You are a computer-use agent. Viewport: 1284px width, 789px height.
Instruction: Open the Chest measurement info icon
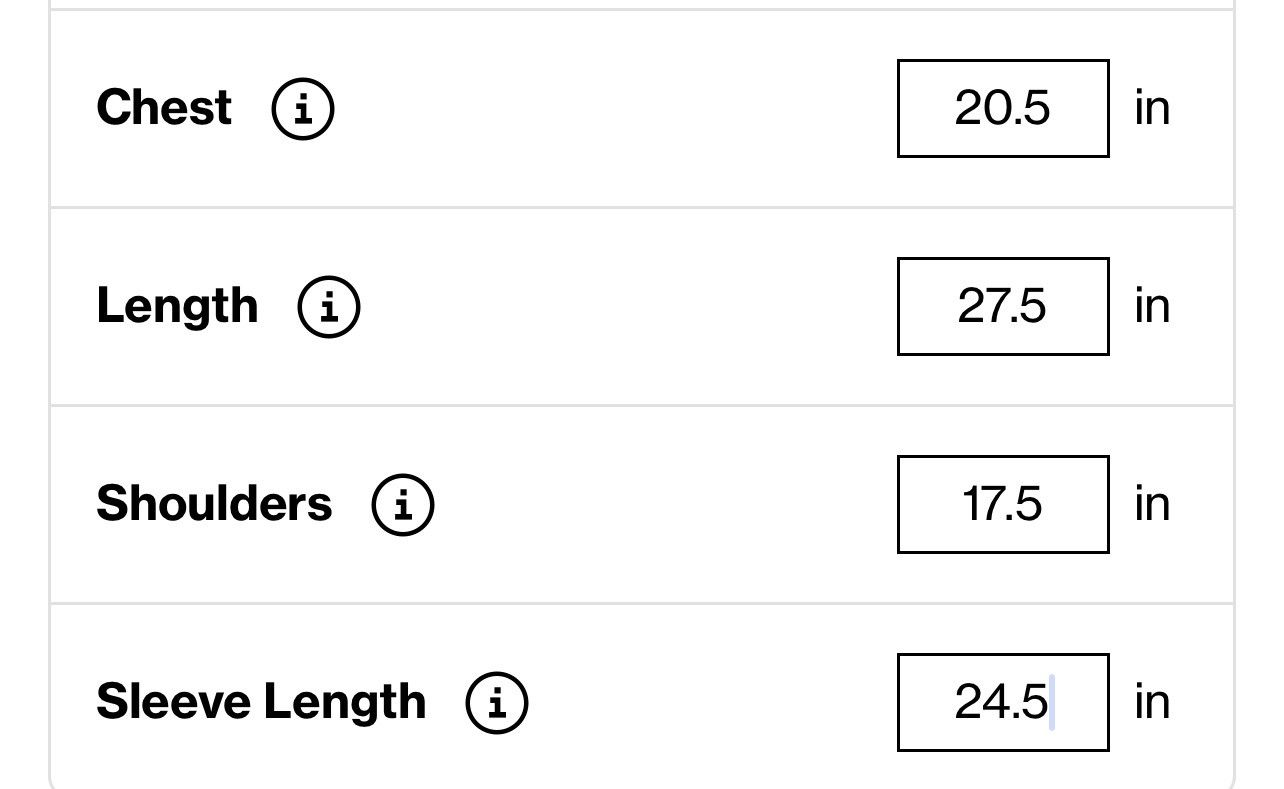point(303,108)
